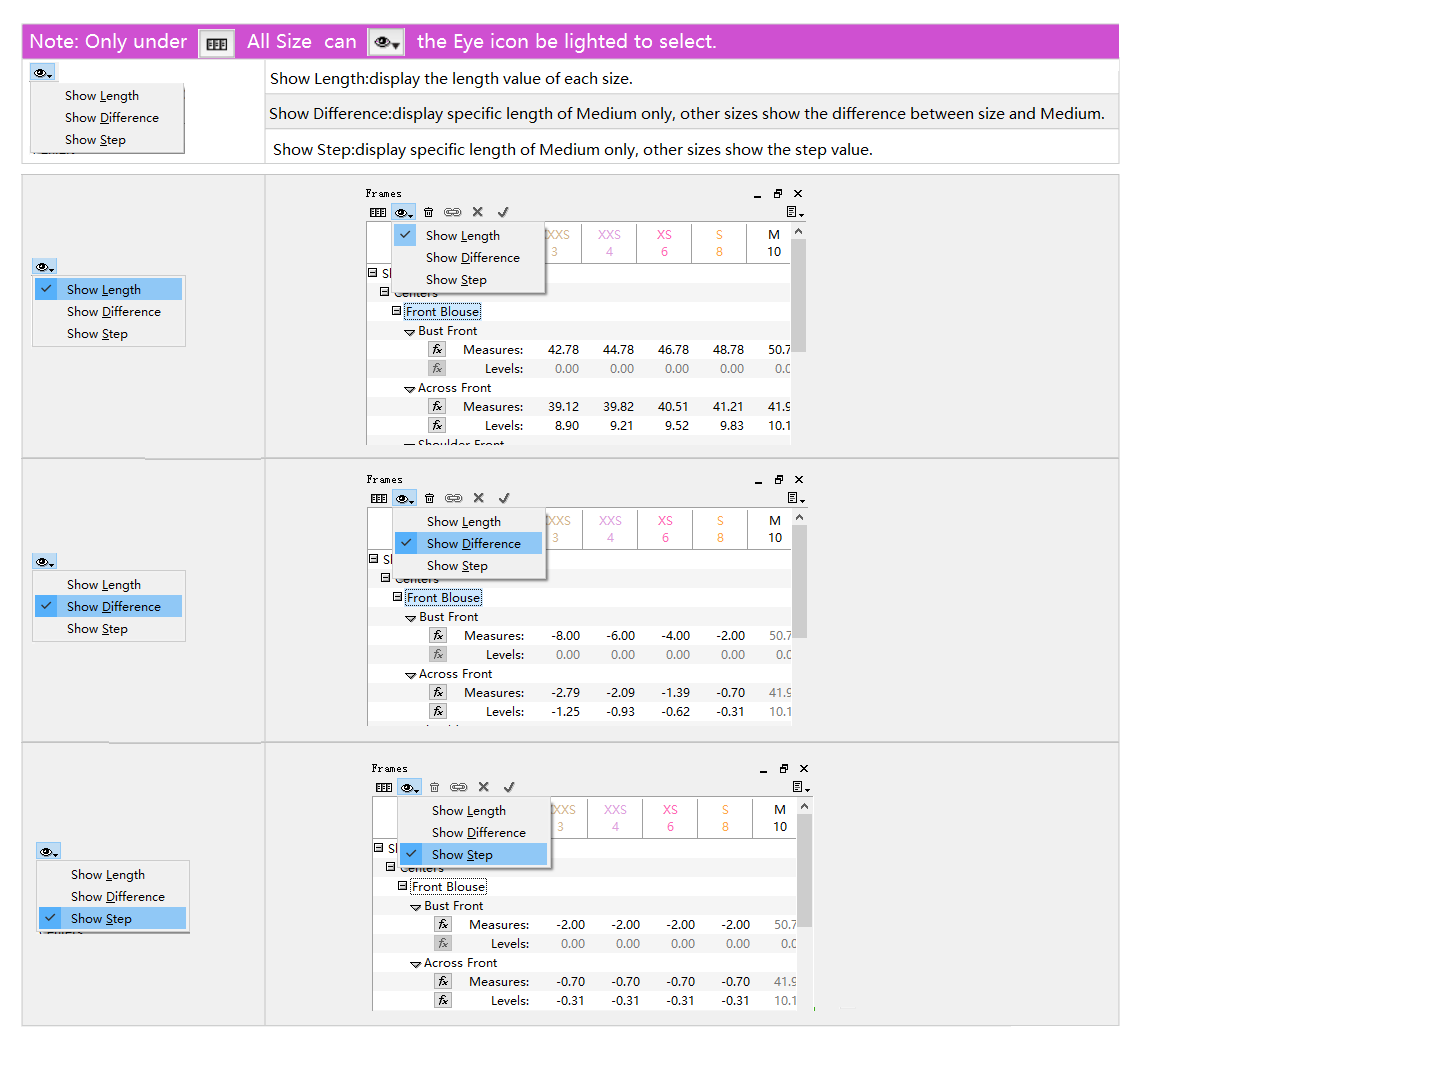Click checkmark icon in Frames panel with Show Step checked

coord(509,787)
